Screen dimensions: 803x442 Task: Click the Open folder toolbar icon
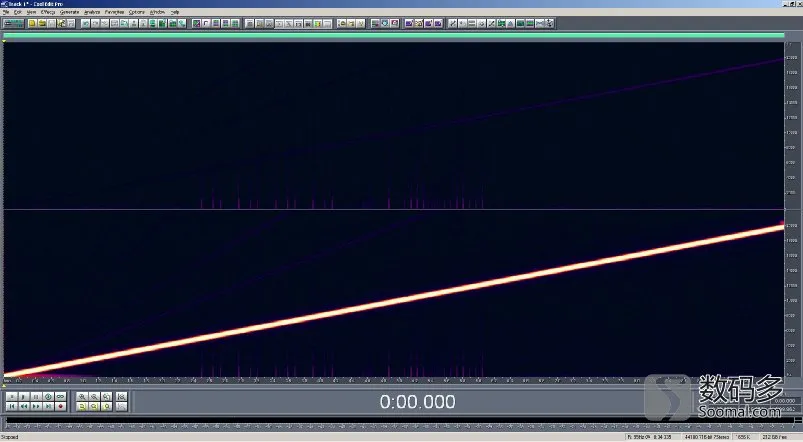42,23
